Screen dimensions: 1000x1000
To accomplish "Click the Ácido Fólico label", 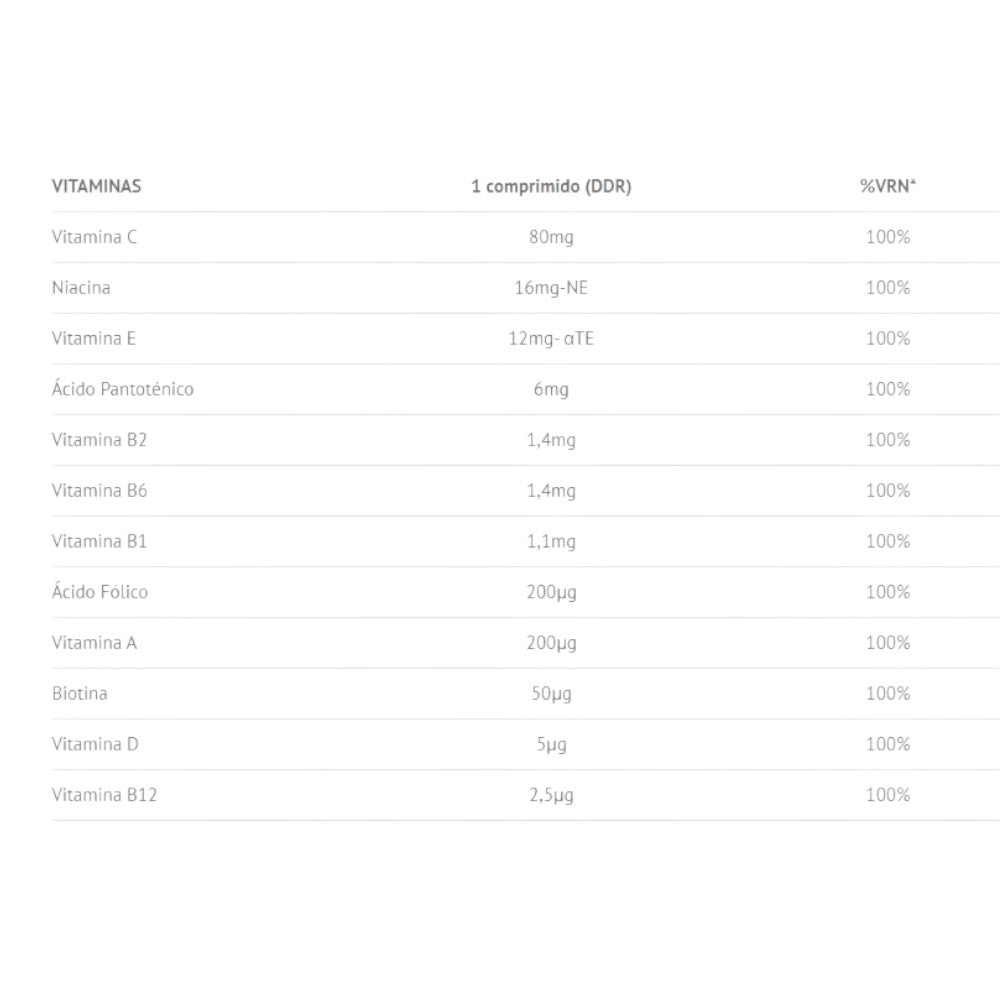I will click(100, 592).
